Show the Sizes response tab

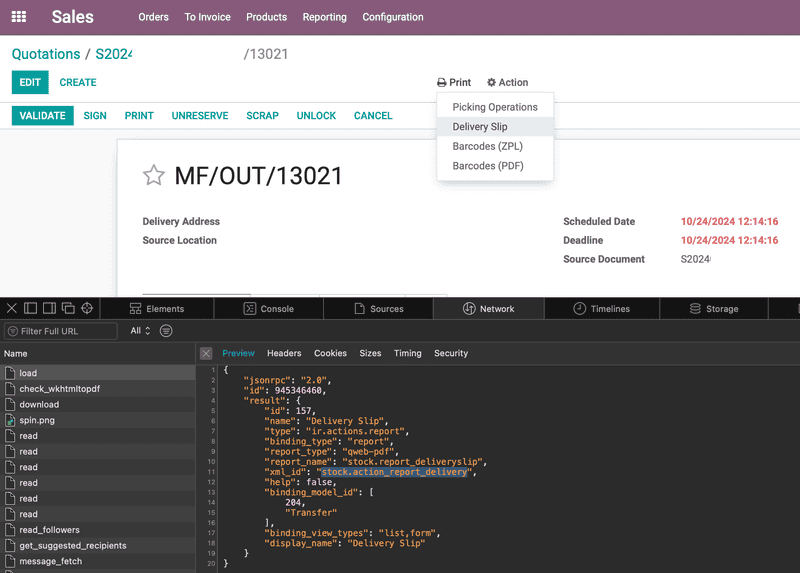[370, 353]
